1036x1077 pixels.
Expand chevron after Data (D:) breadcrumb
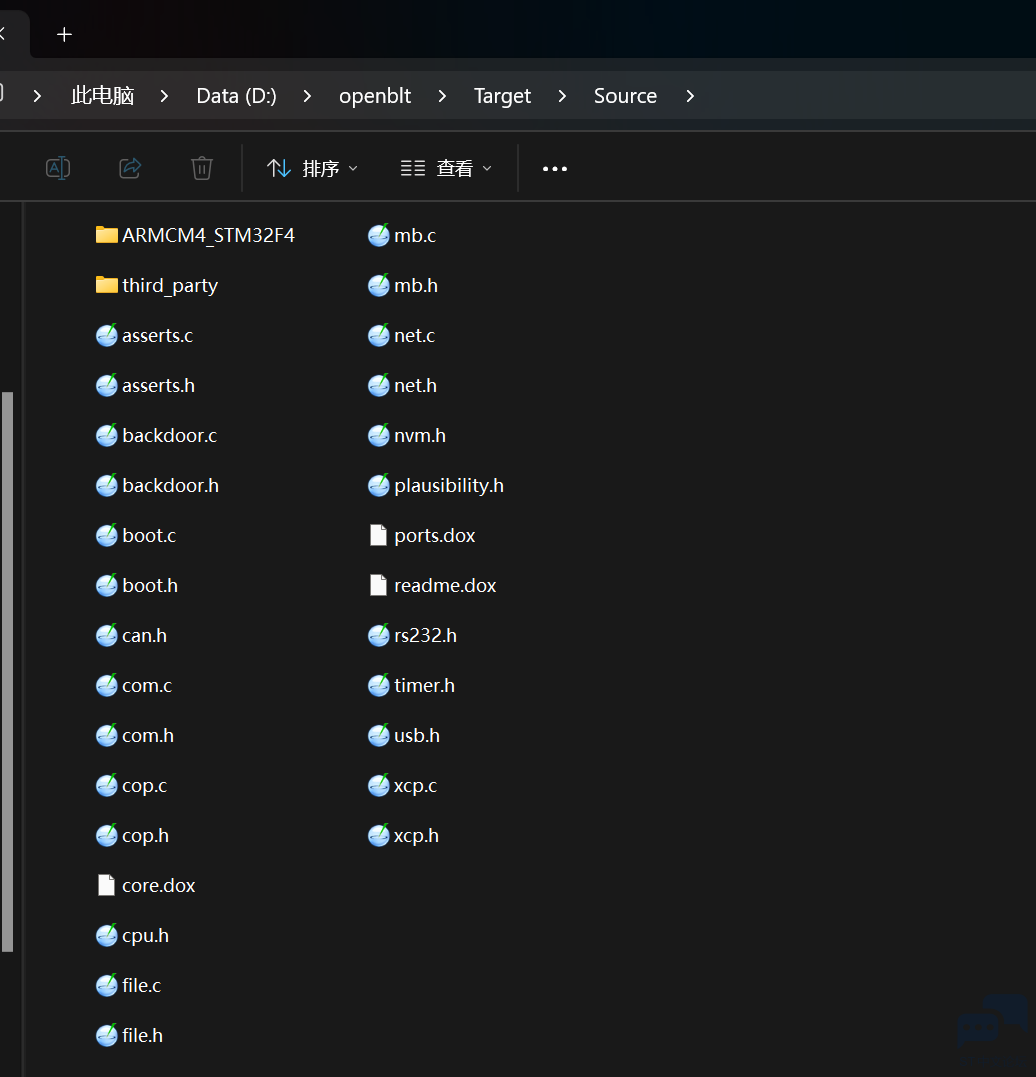[307, 96]
